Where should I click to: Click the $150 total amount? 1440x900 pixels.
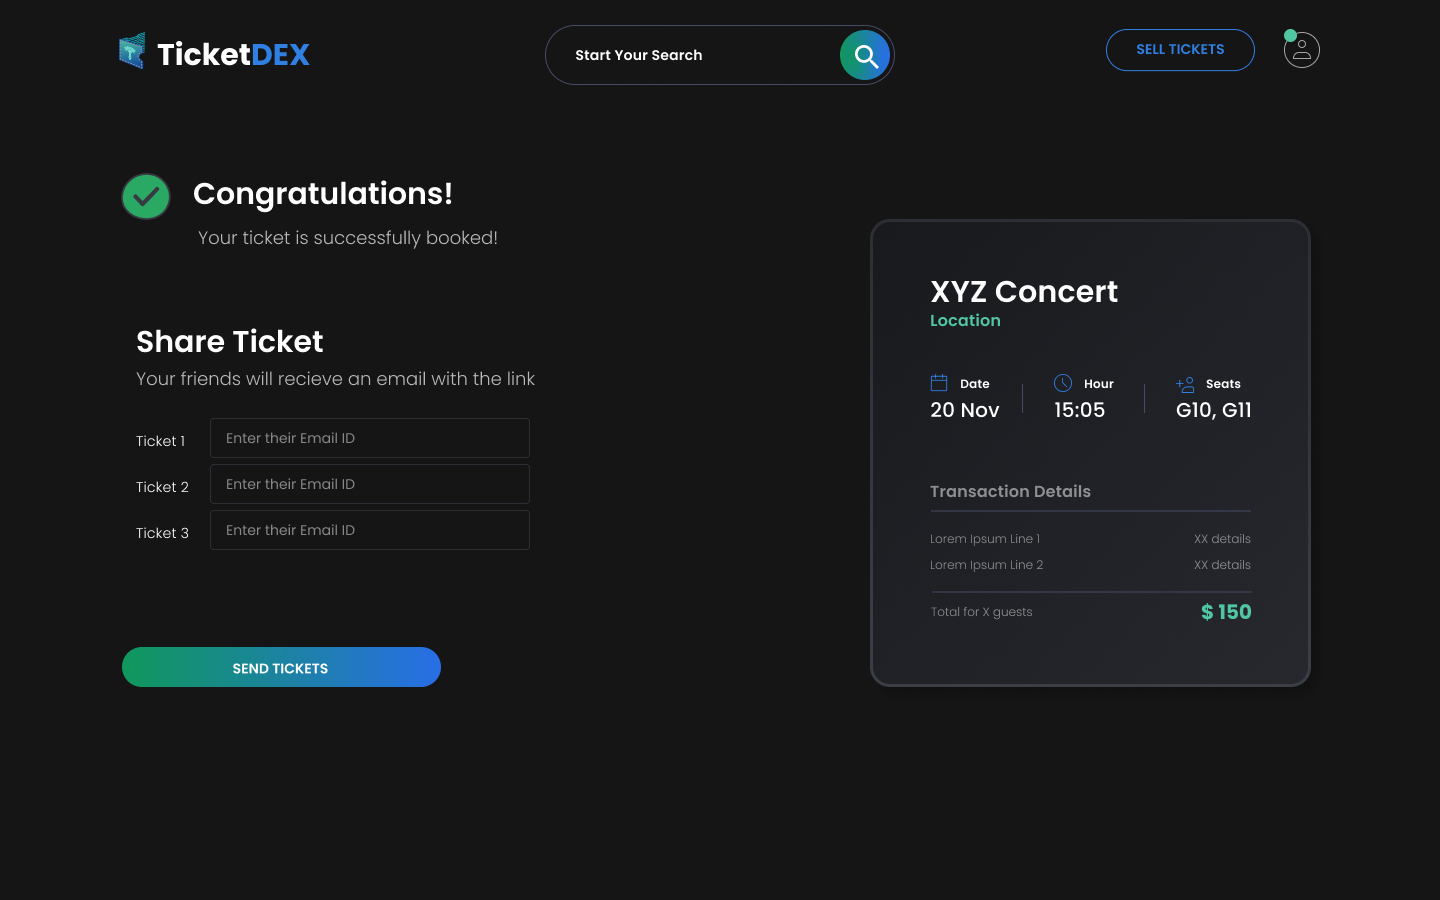(1225, 611)
